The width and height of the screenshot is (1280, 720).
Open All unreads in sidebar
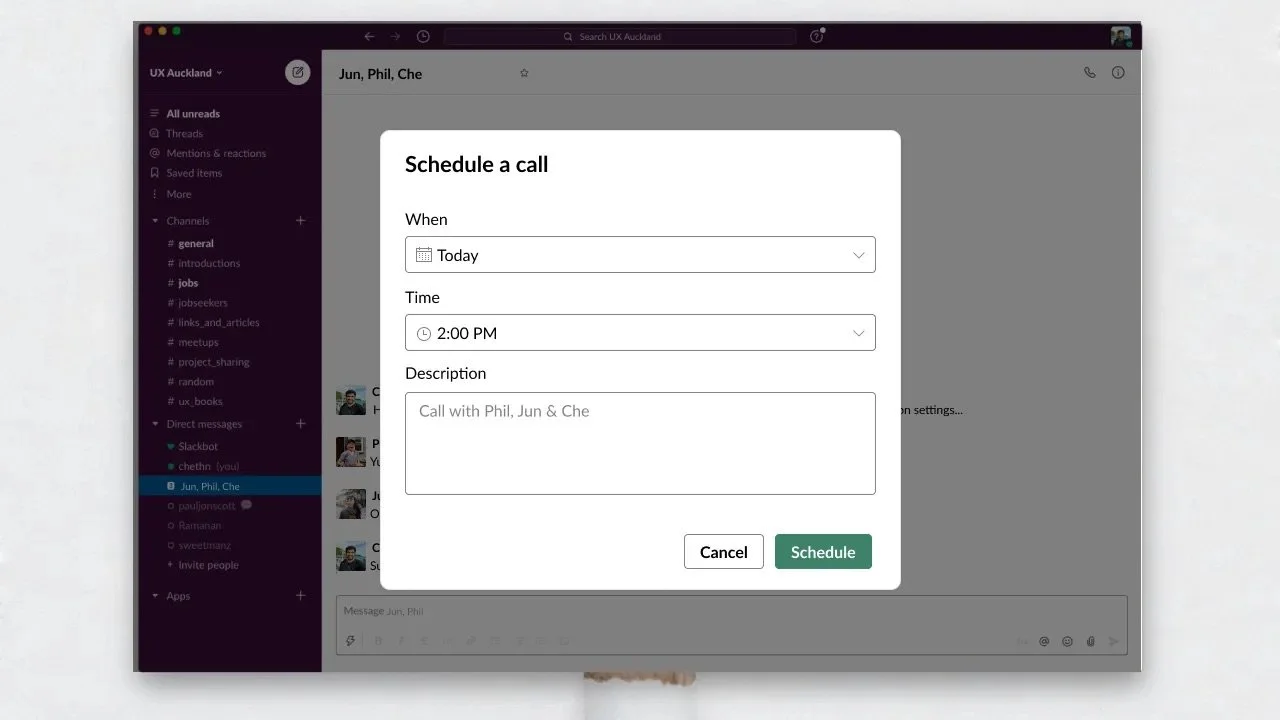pos(193,114)
